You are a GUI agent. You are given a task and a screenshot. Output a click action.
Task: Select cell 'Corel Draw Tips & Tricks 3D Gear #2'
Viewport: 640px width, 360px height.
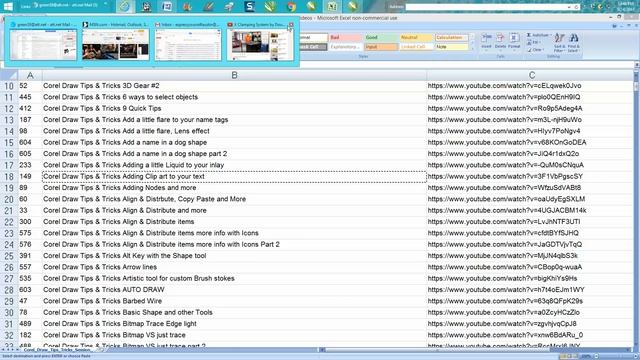click(234, 86)
